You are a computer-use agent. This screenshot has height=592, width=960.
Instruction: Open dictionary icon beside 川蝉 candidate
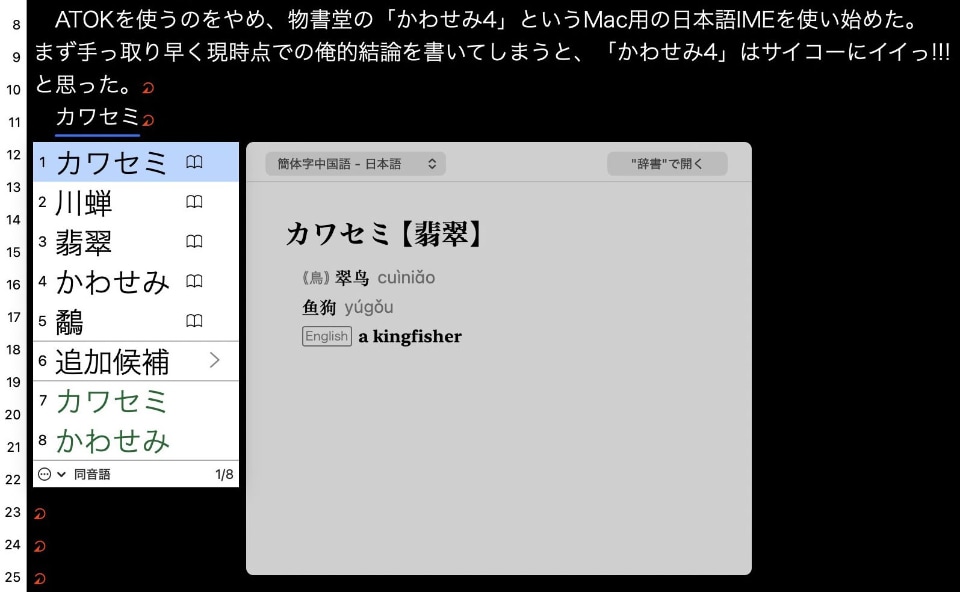[194, 202]
